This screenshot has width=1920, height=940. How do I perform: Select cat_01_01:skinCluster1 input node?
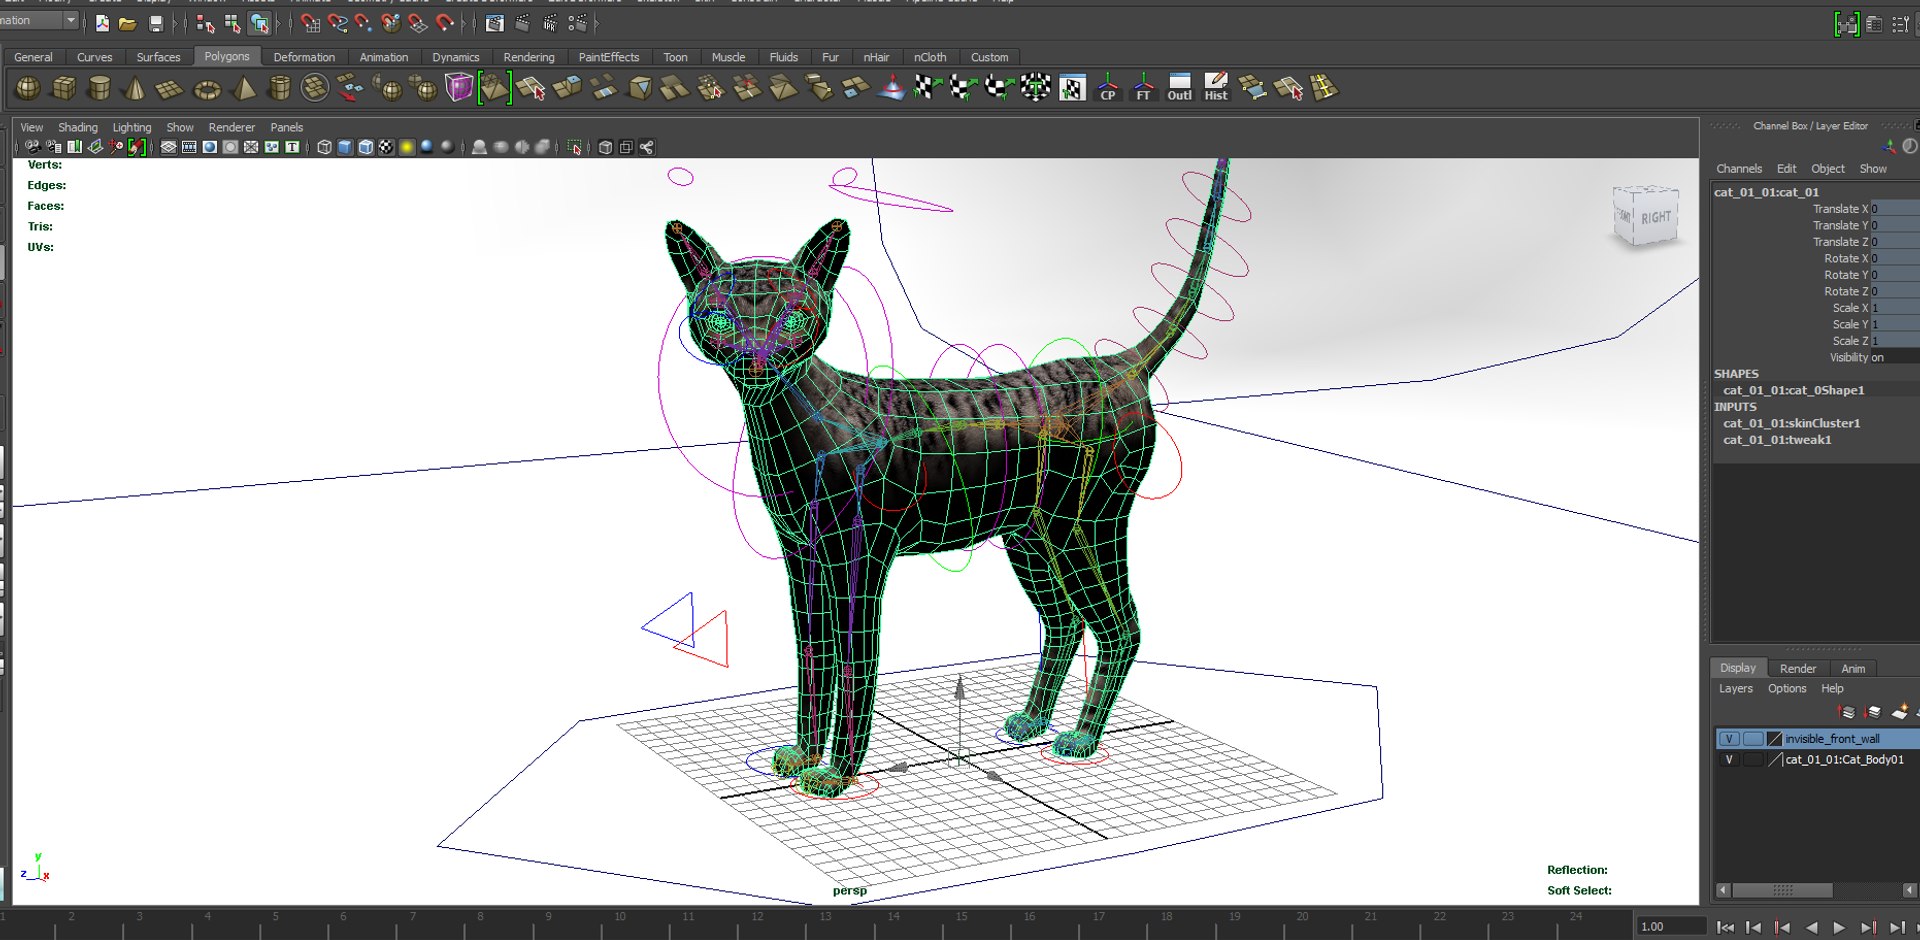(x=1792, y=423)
